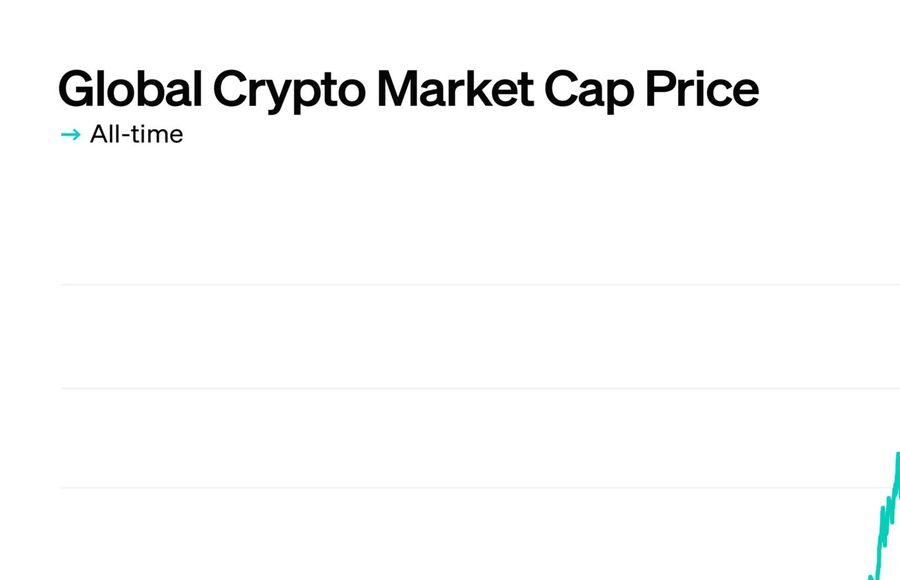Click the teal price line on chart
Screen dimensions: 900x580
pos(887,517)
